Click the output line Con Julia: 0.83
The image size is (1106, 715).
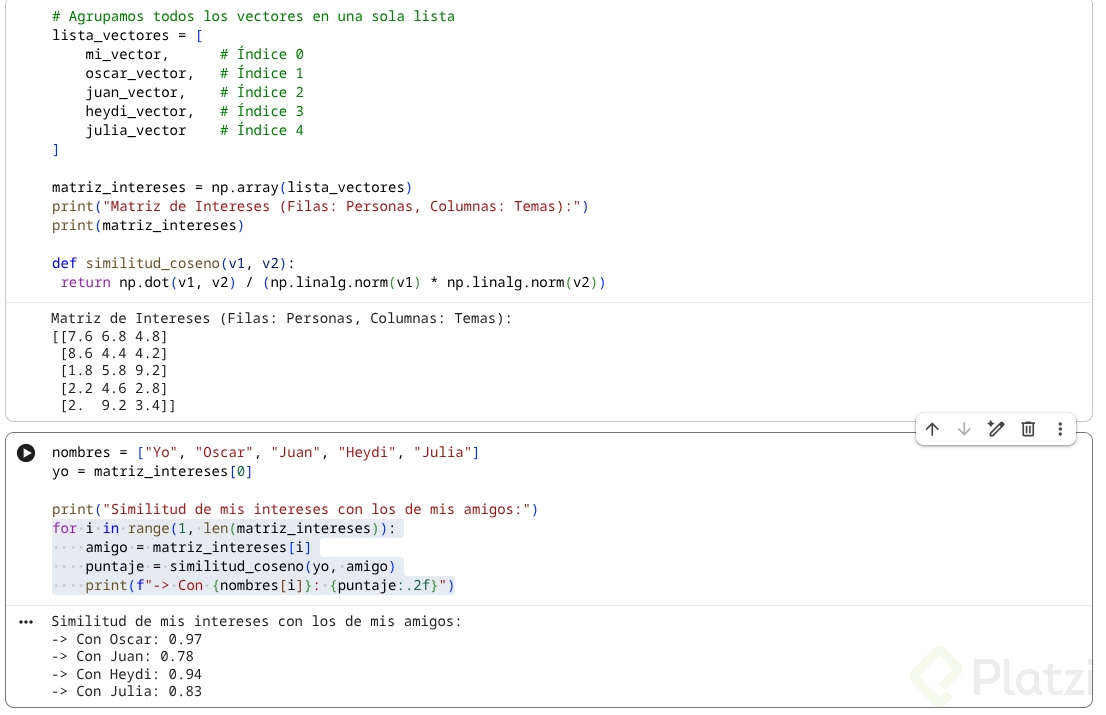point(126,691)
